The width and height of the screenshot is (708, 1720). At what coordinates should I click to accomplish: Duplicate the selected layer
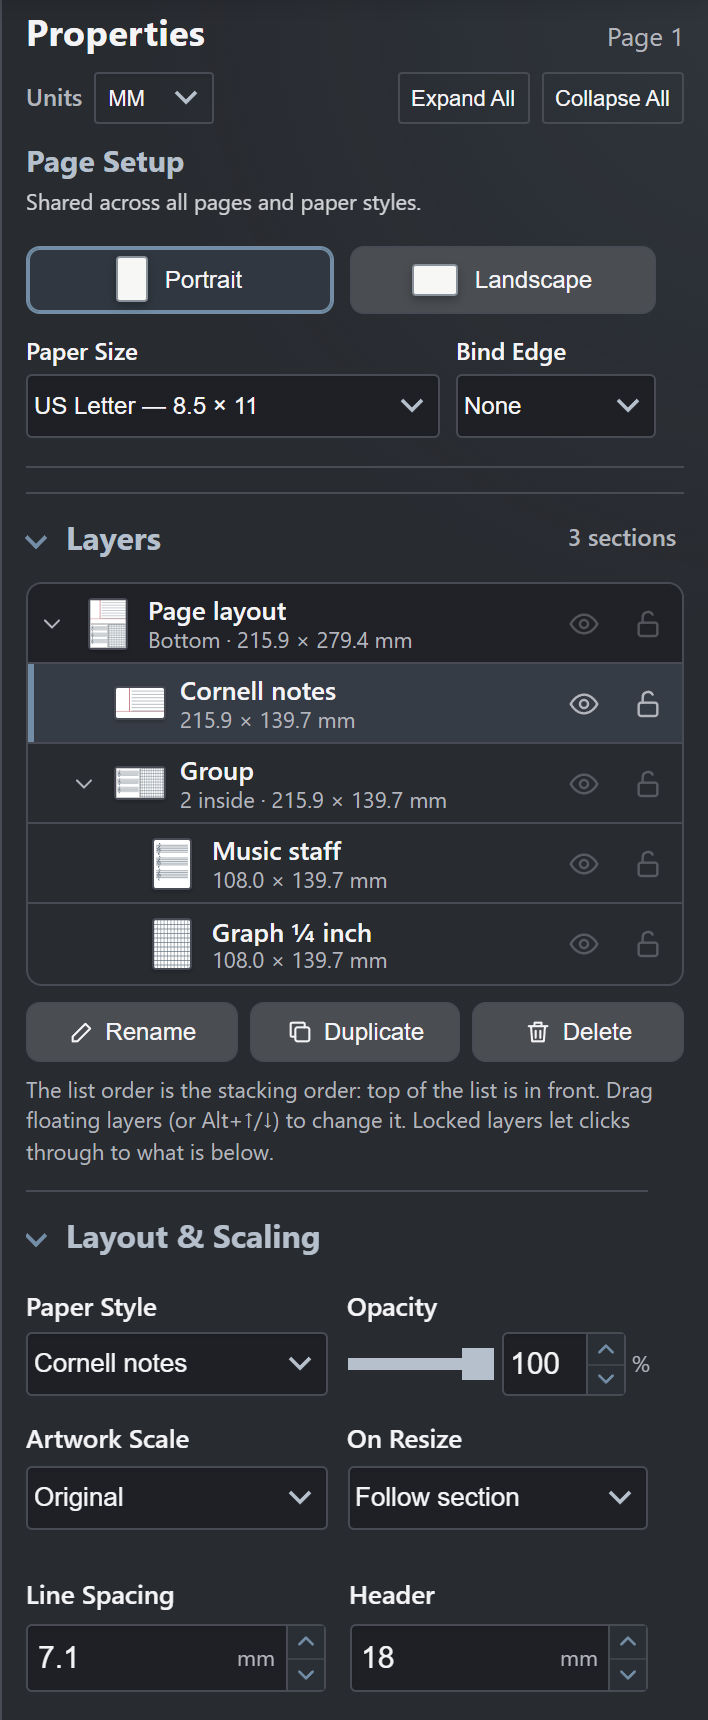355,1032
